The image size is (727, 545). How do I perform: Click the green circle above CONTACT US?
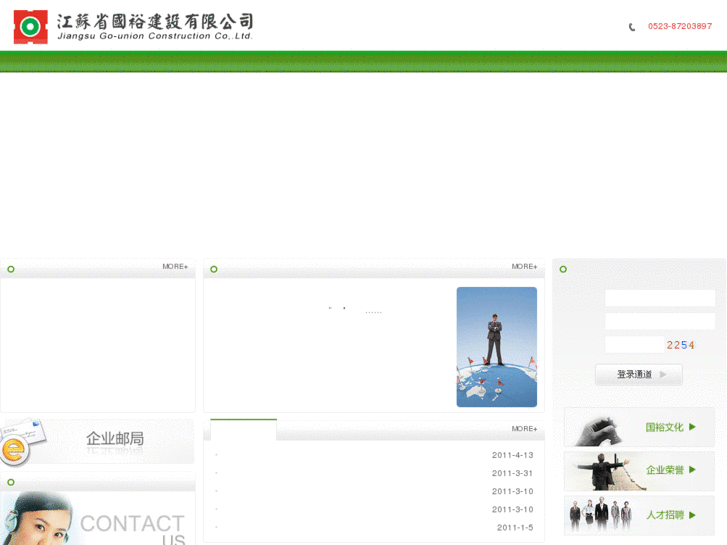[11, 482]
